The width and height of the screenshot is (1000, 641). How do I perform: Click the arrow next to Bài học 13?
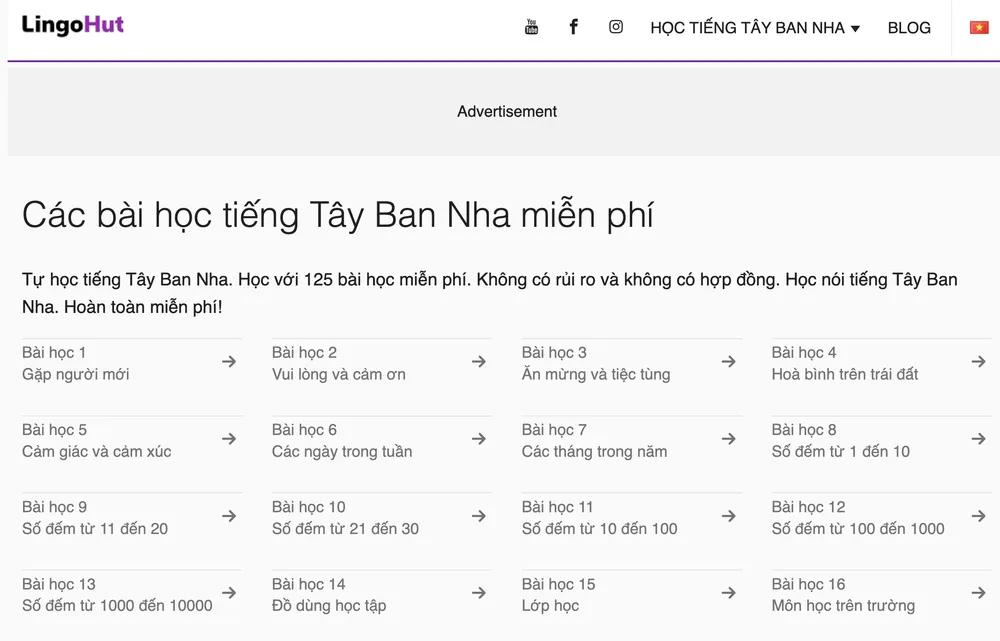[229, 593]
